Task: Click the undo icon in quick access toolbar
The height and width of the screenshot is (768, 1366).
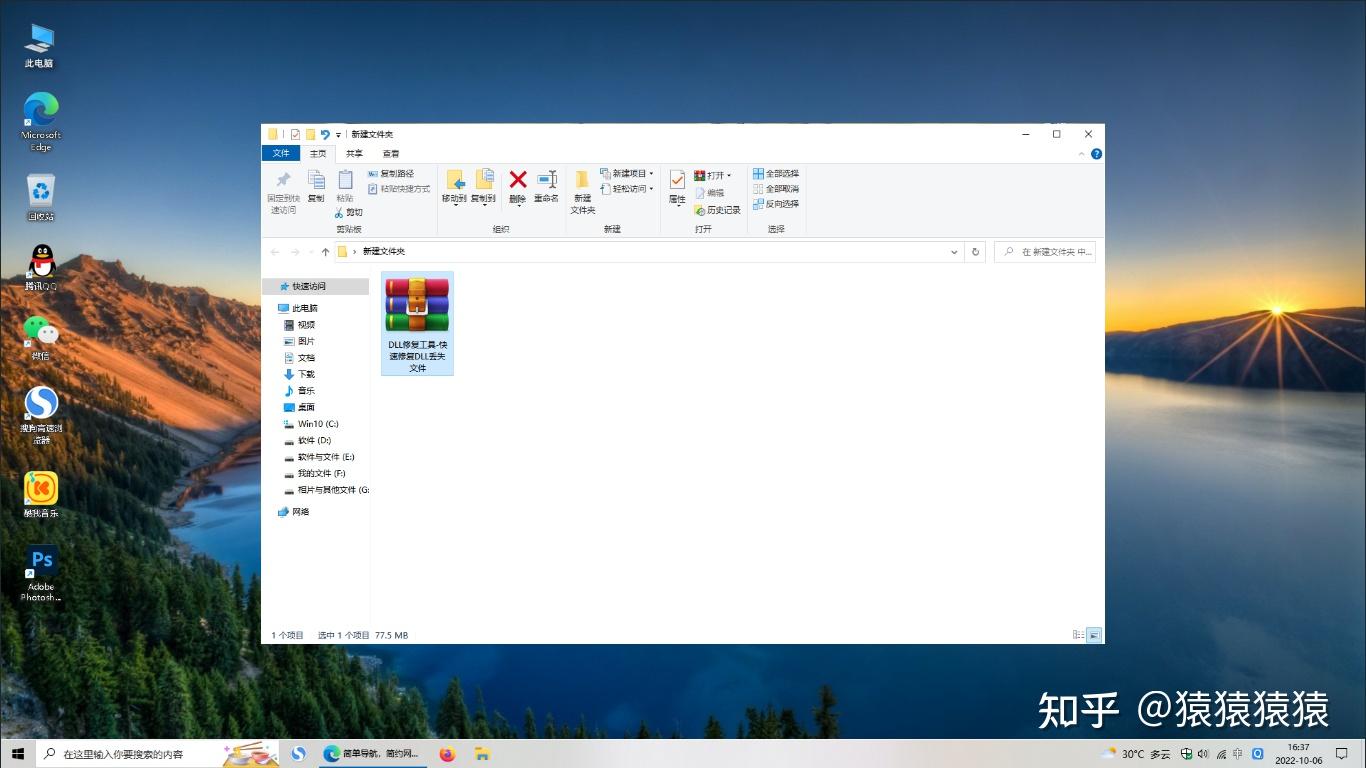Action: click(325, 134)
